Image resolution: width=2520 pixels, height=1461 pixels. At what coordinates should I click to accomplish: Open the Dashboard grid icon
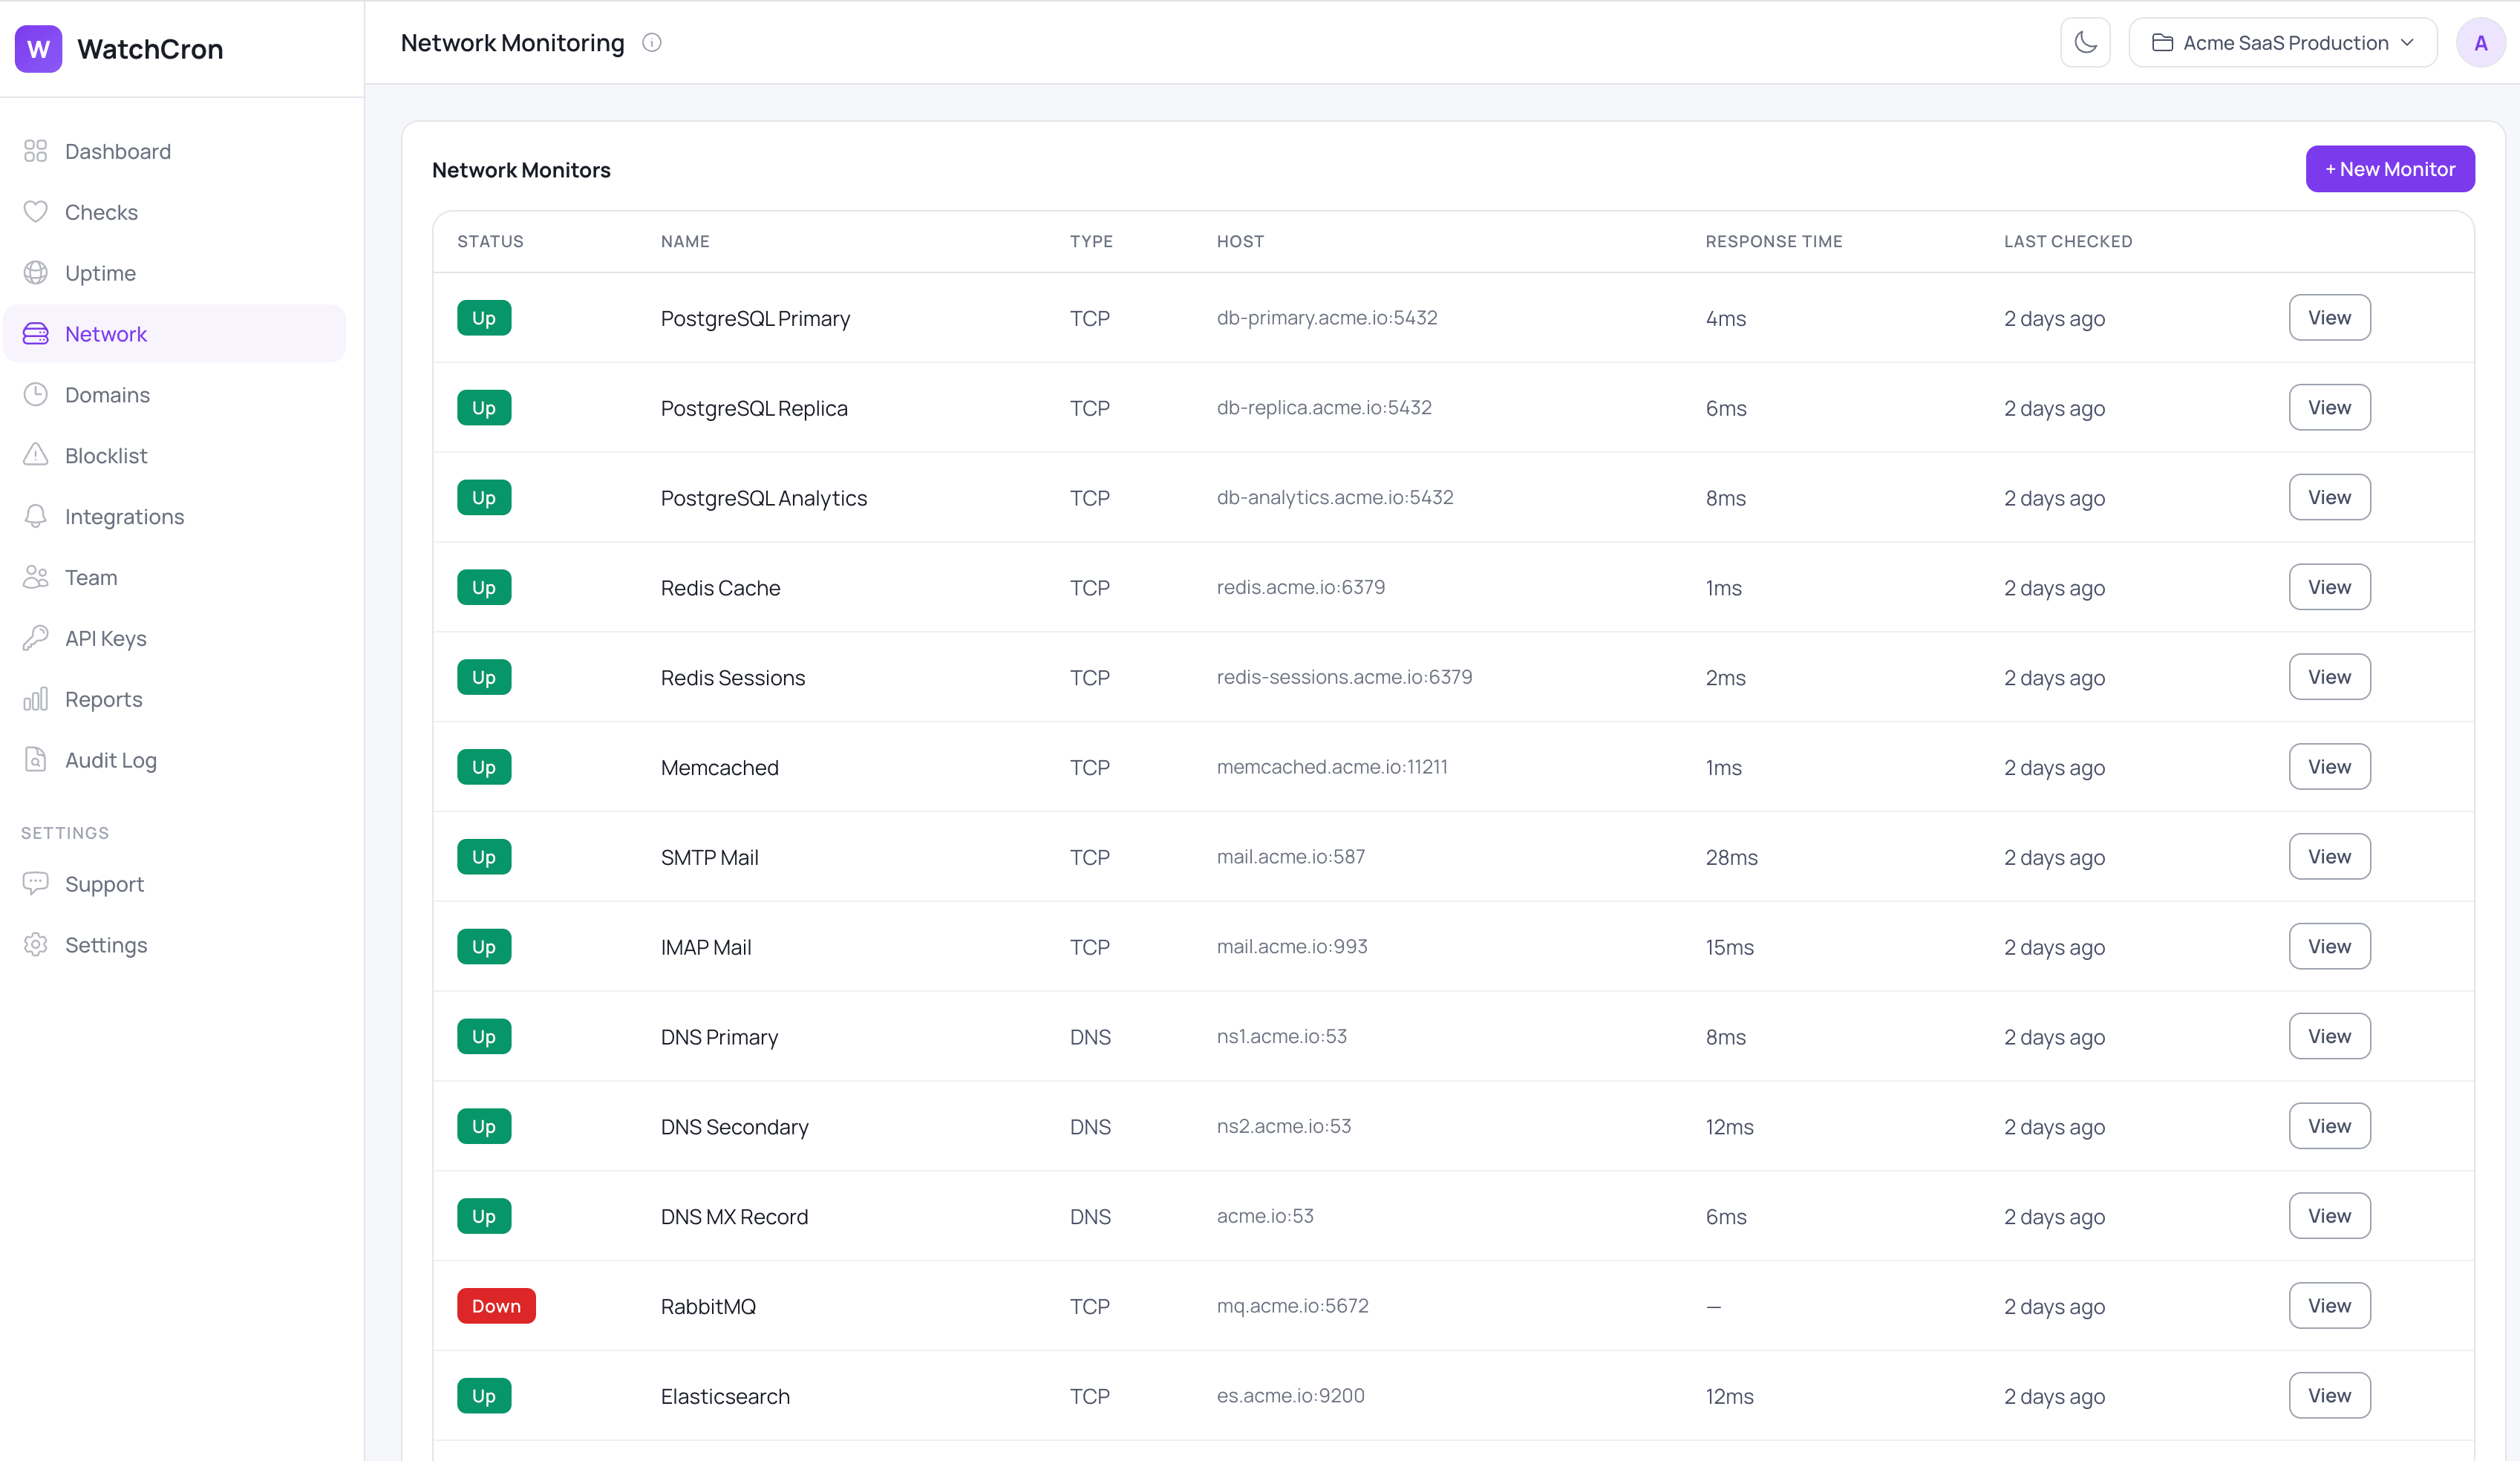coord(35,151)
